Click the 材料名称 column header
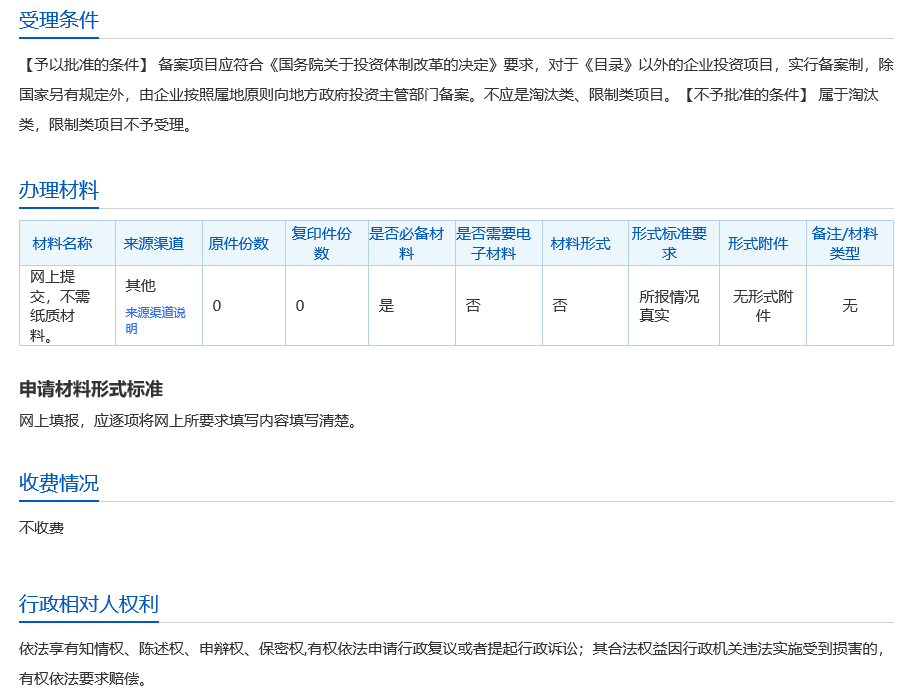 click(62, 244)
